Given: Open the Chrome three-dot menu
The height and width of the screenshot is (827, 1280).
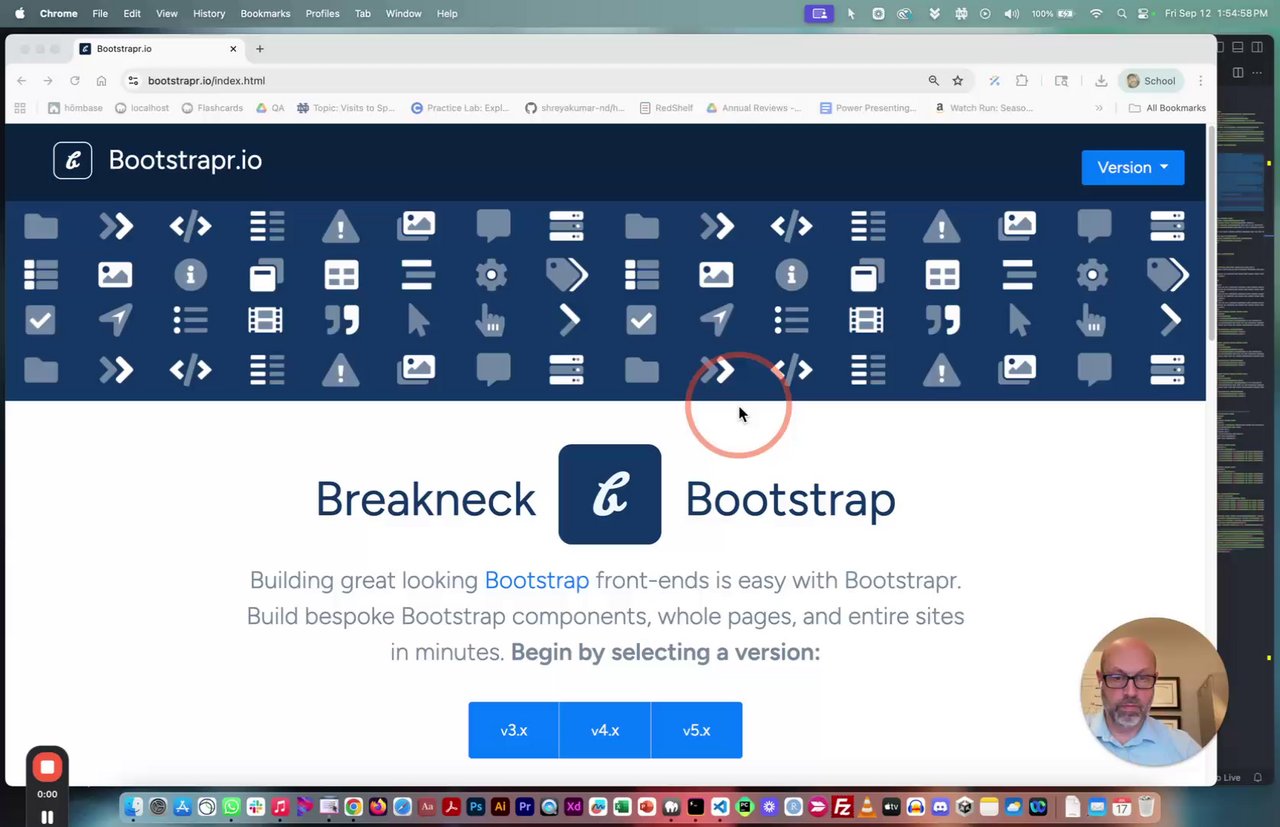Looking at the screenshot, I should [1200, 81].
